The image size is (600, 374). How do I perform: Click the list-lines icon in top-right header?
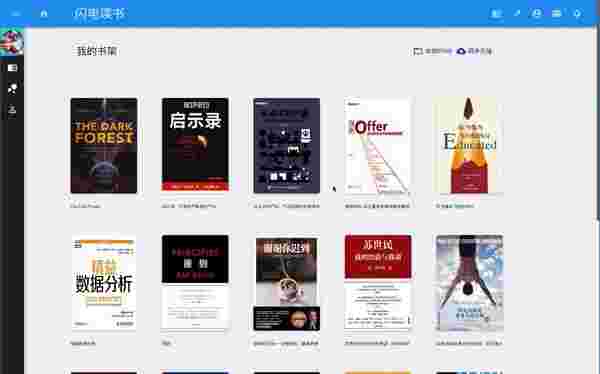557,14
